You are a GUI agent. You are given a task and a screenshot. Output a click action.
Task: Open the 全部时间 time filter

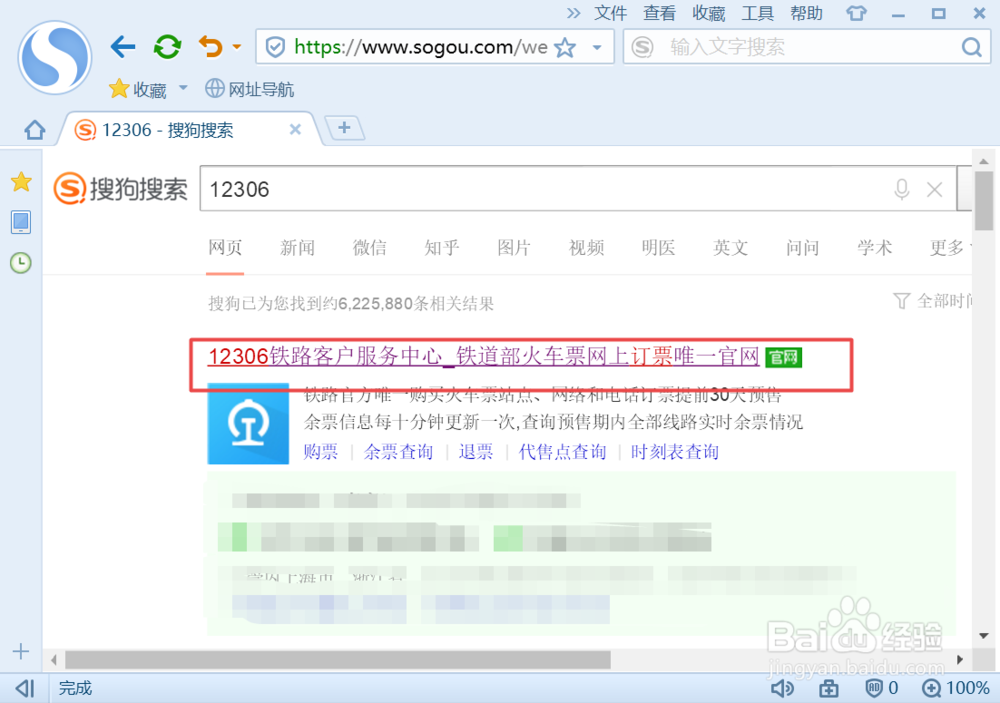pos(932,300)
